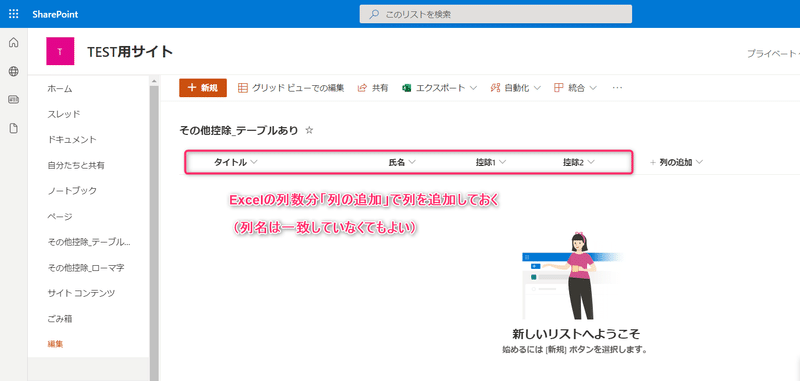Expand the エクスポート dropdown
Image resolution: width=800 pixels, height=381 pixels.
pyautogui.click(x=439, y=88)
